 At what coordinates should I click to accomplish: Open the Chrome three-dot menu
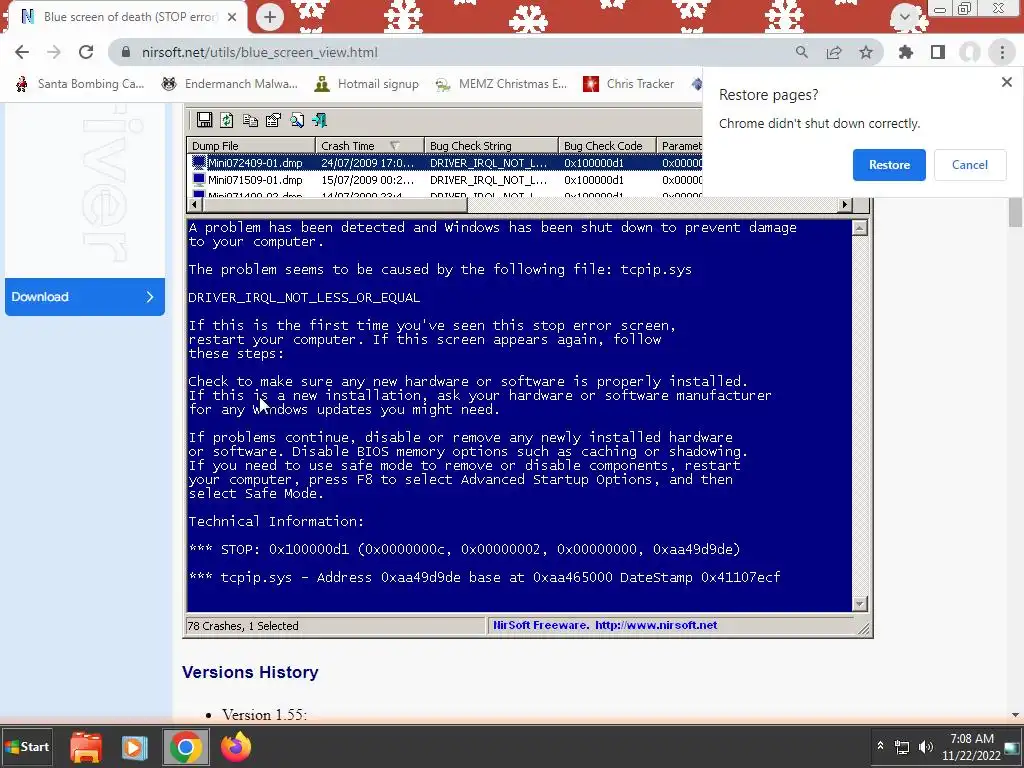(1002, 52)
